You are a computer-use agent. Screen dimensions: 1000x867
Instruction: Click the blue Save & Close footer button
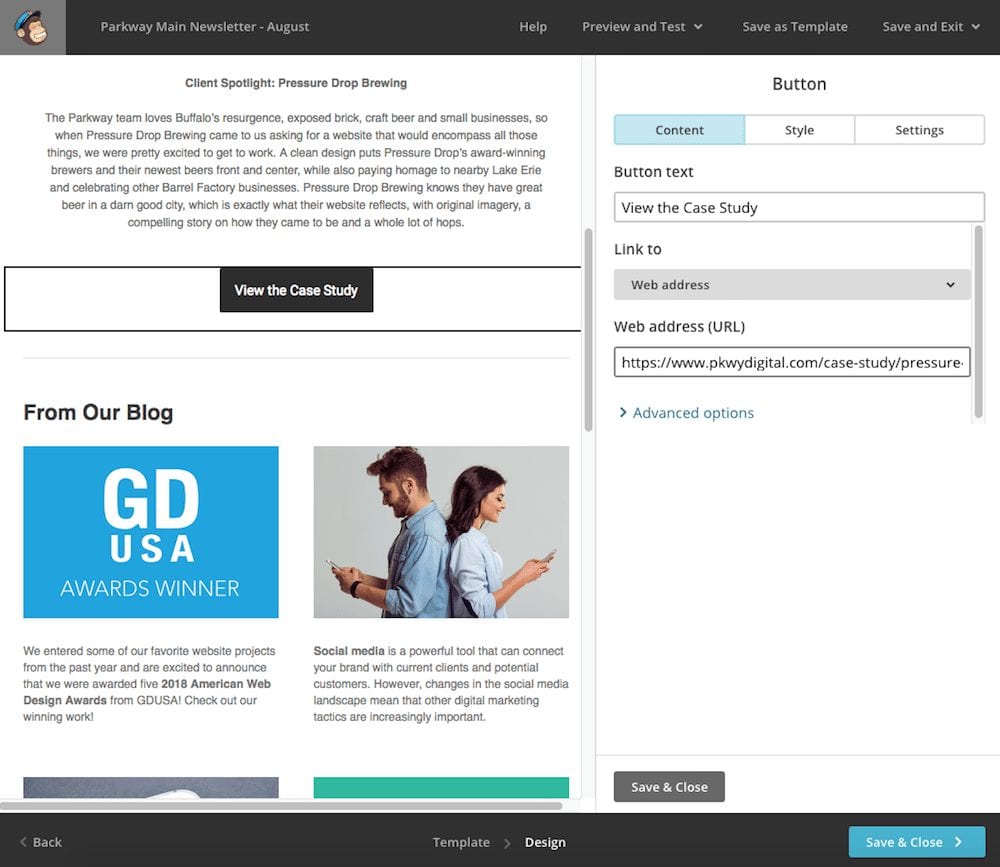(x=916, y=842)
